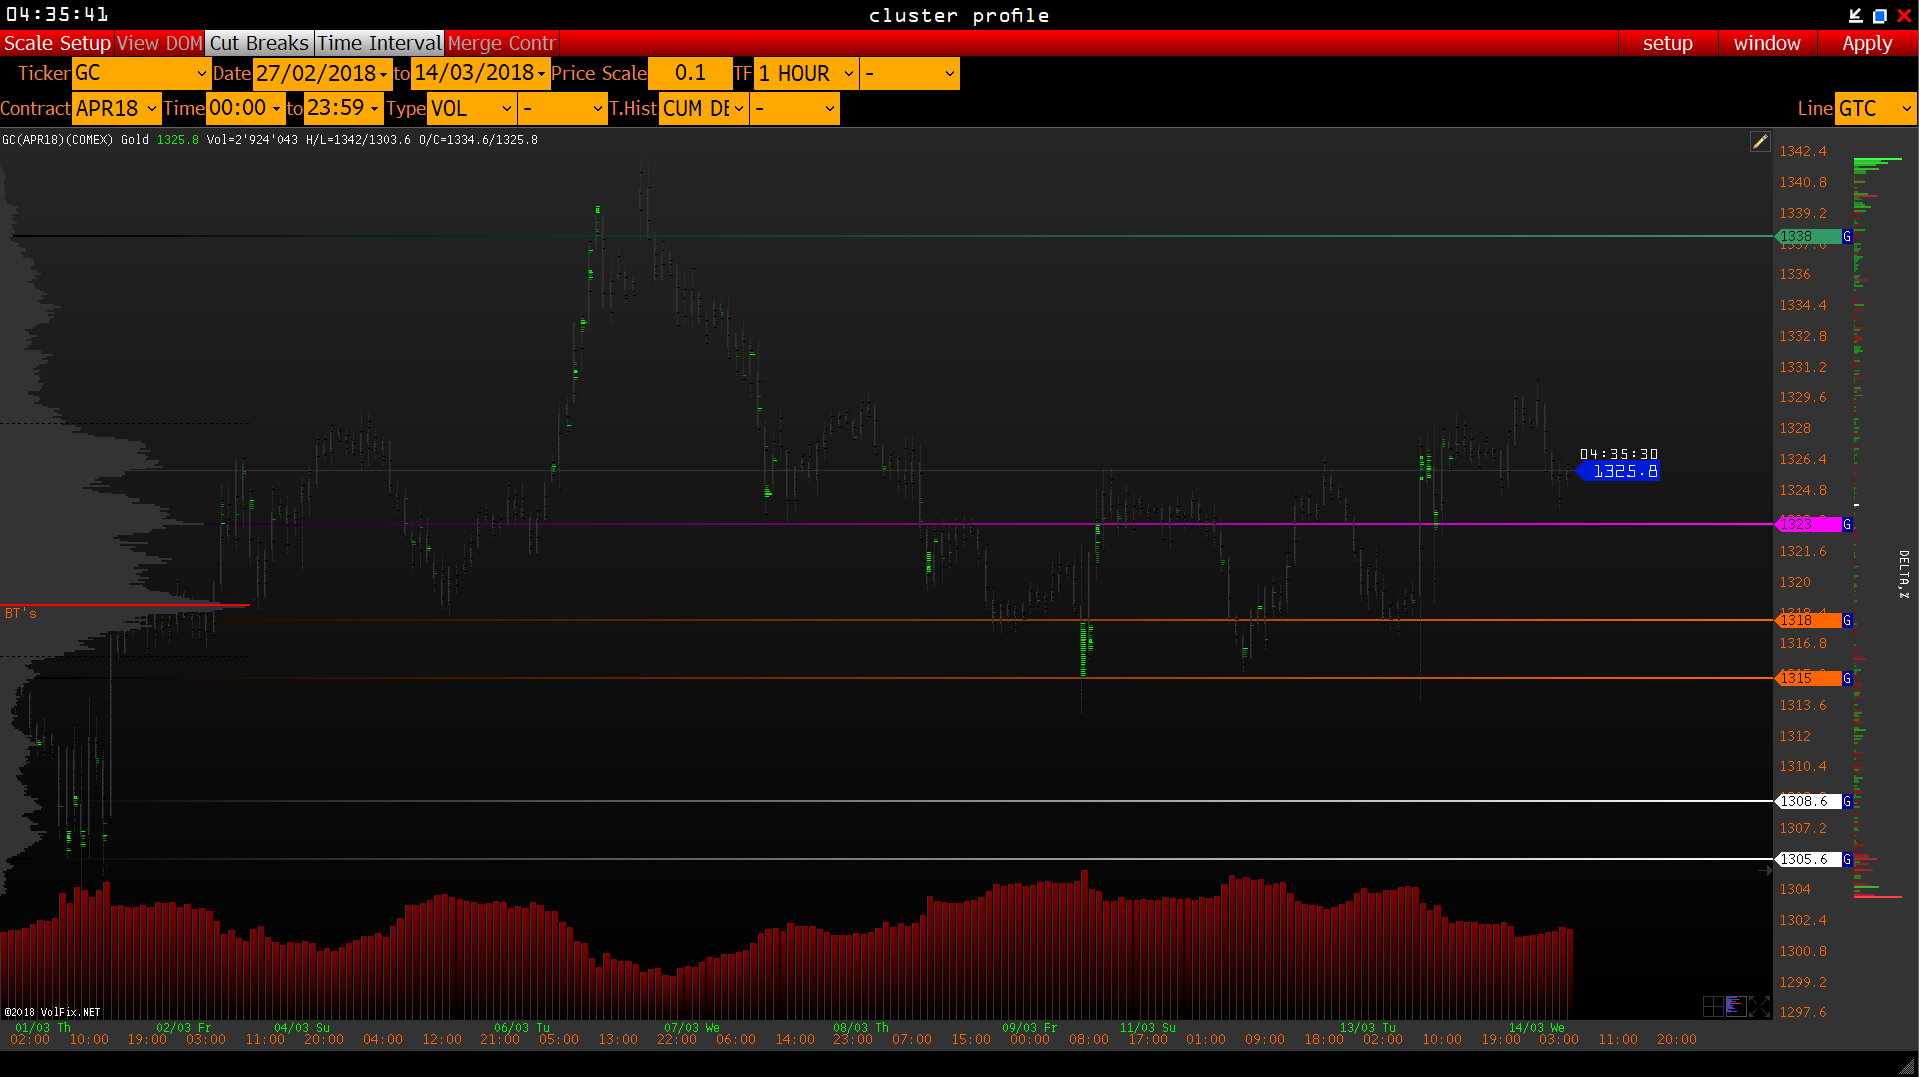Image resolution: width=1919 pixels, height=1077 pixels.
Task: Click the volume profile histogram icon
Action: point(1736,1006)
